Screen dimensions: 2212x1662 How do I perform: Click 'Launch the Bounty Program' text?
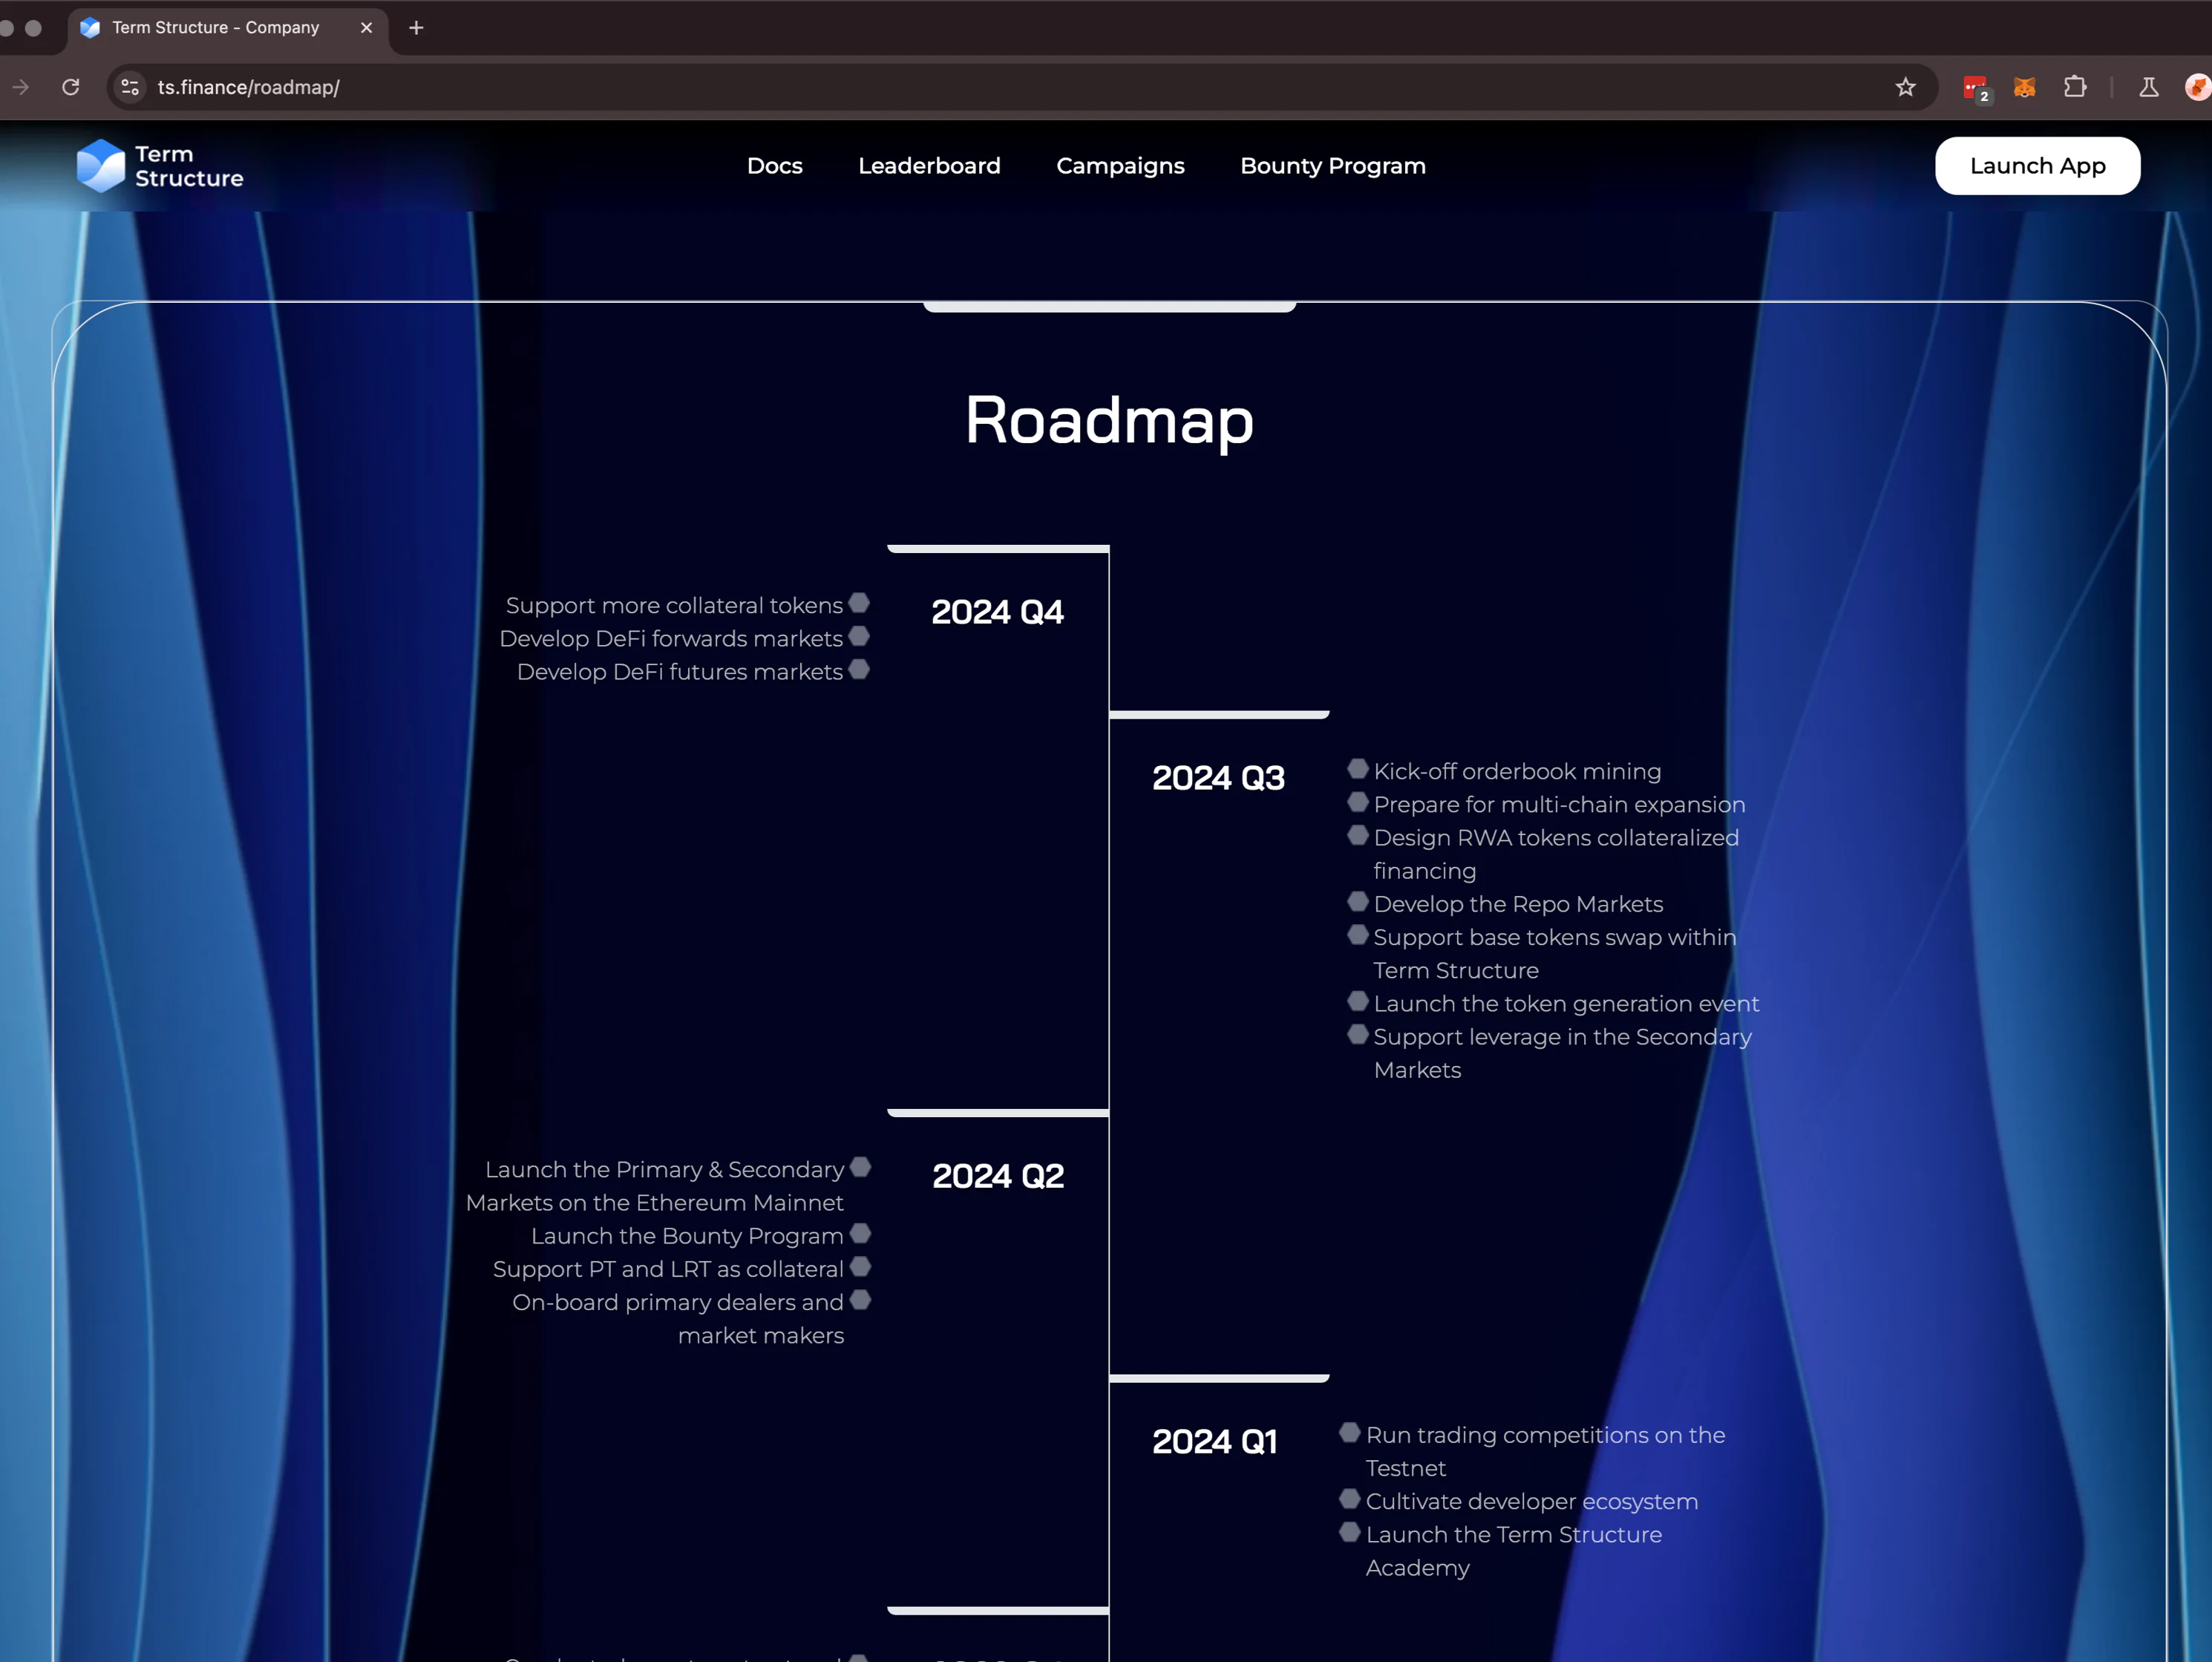687,1237
